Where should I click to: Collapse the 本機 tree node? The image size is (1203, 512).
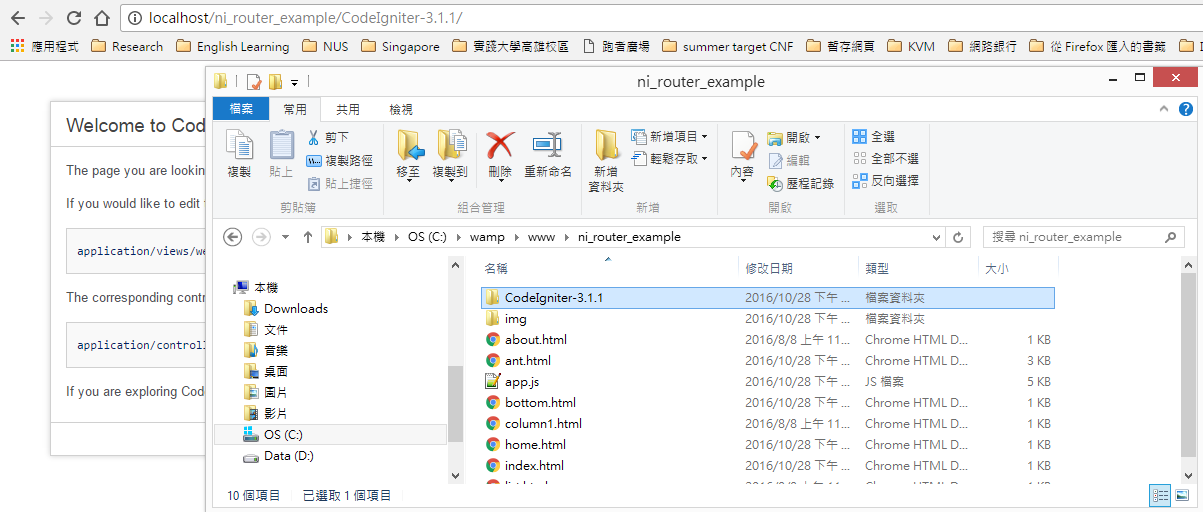(224, 287)
